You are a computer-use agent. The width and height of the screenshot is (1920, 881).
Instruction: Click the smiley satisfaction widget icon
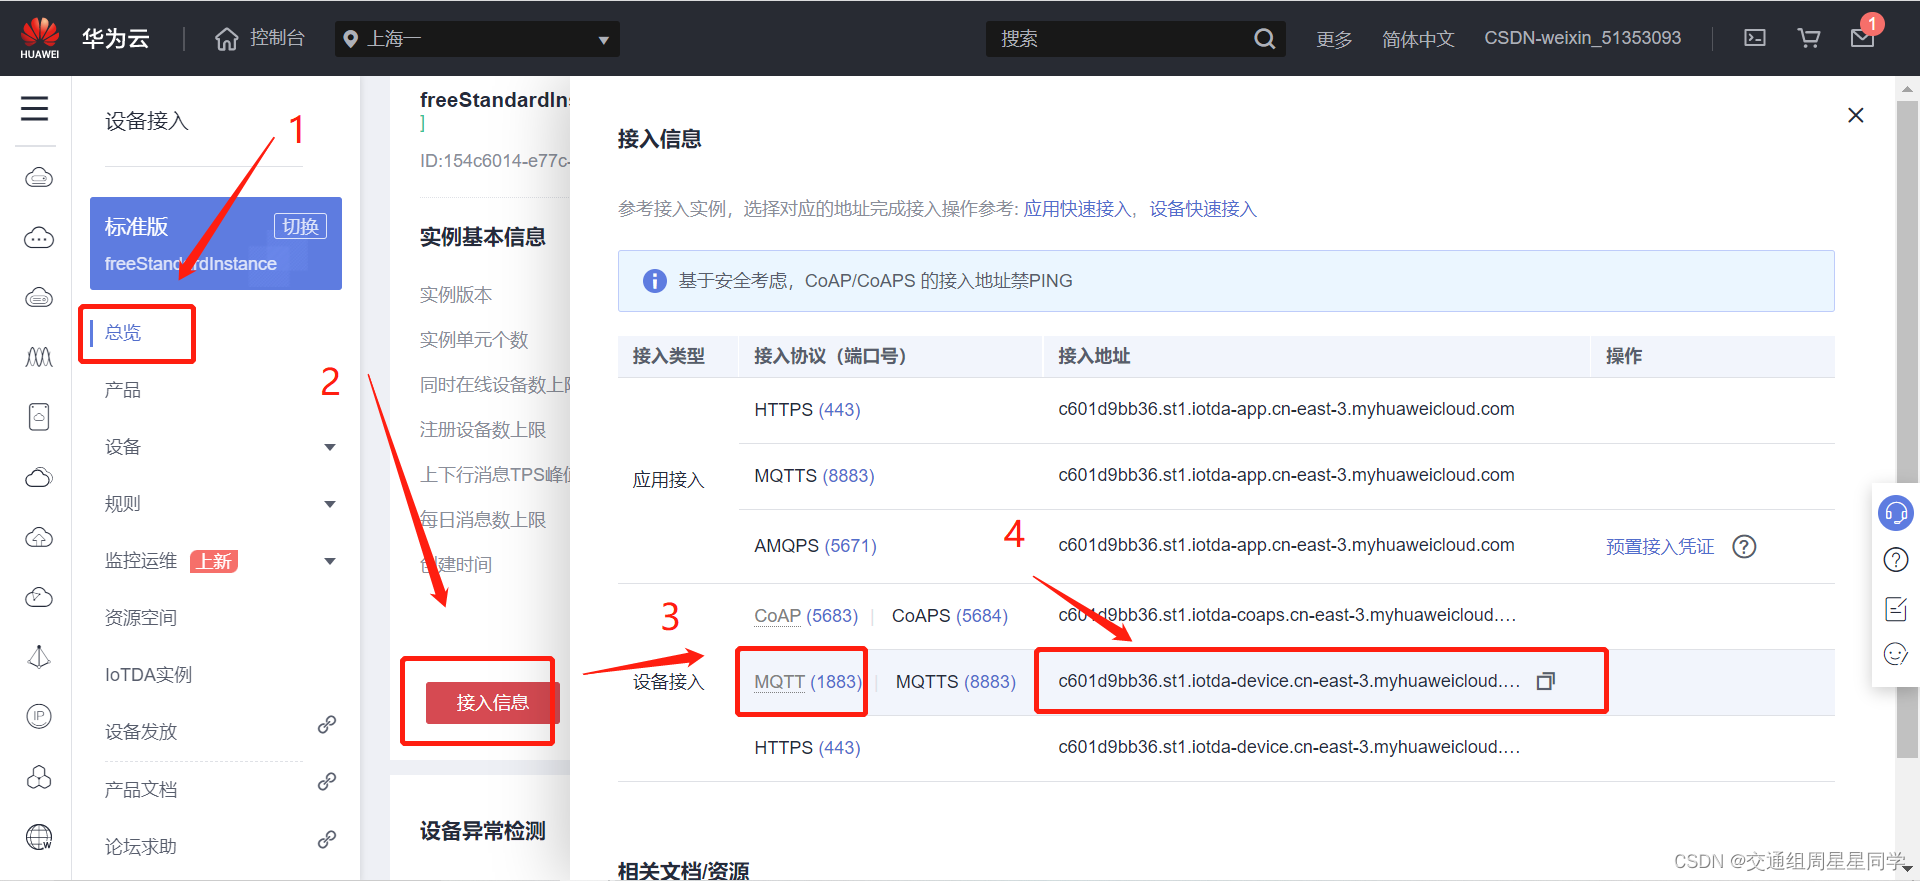pos(1895,654)
